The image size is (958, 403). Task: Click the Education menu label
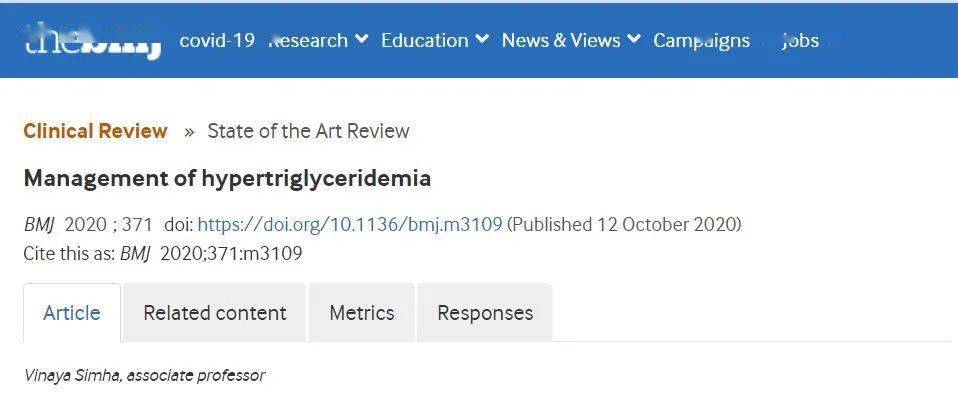[425, 41]
